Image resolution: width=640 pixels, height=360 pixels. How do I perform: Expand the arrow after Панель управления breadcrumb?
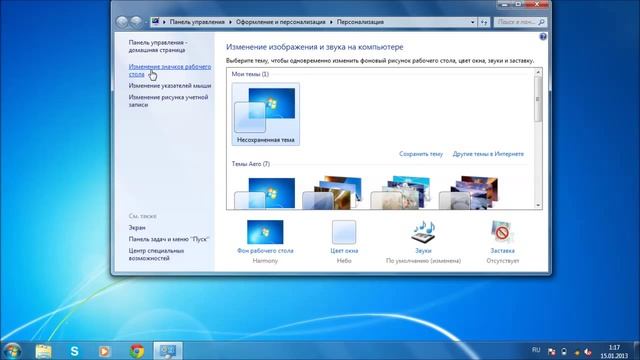tap(231, 22)
